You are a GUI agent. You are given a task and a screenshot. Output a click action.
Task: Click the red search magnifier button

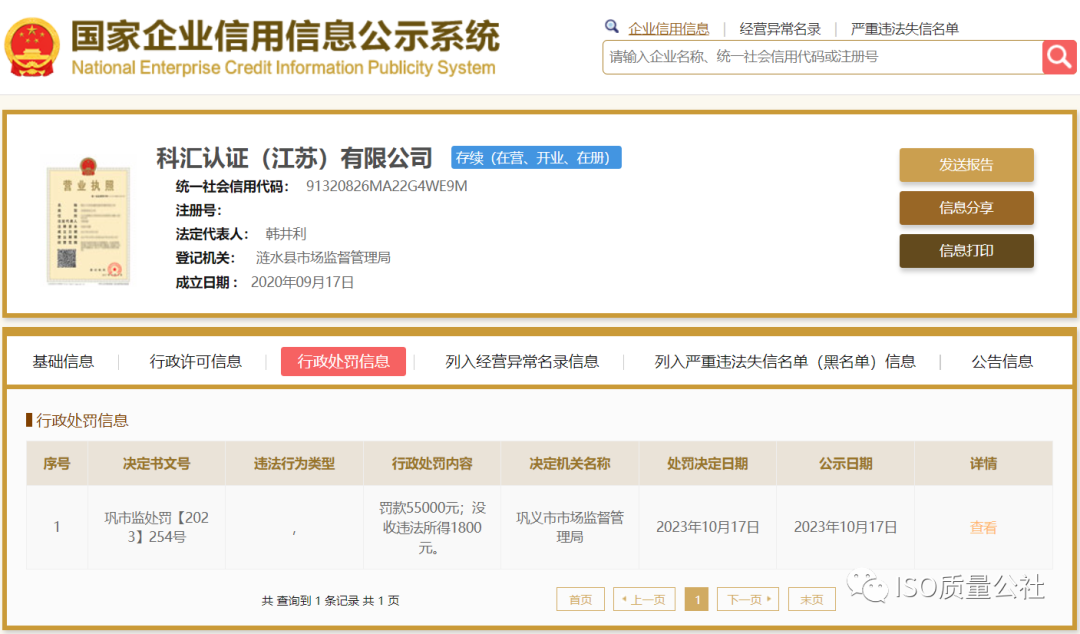click(1059, 57)
